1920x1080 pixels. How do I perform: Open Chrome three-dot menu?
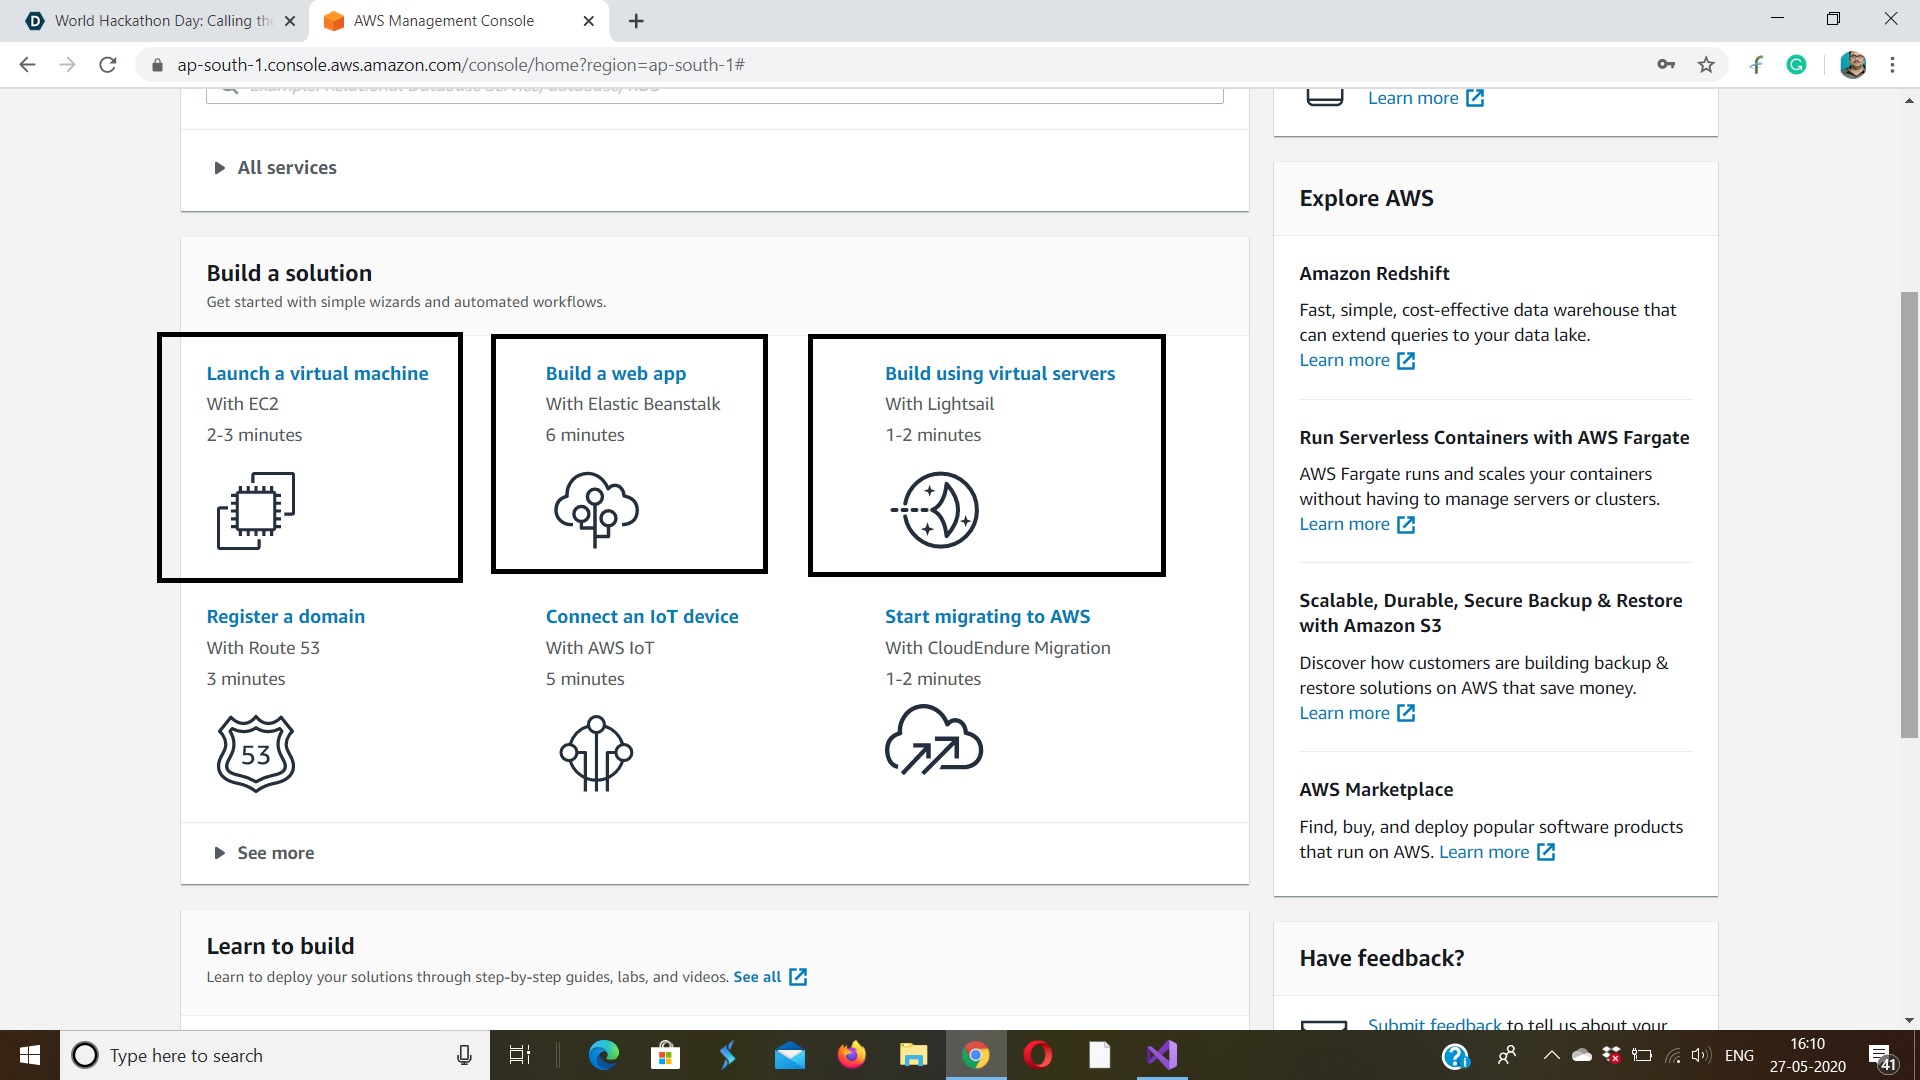click(1892, 65)
